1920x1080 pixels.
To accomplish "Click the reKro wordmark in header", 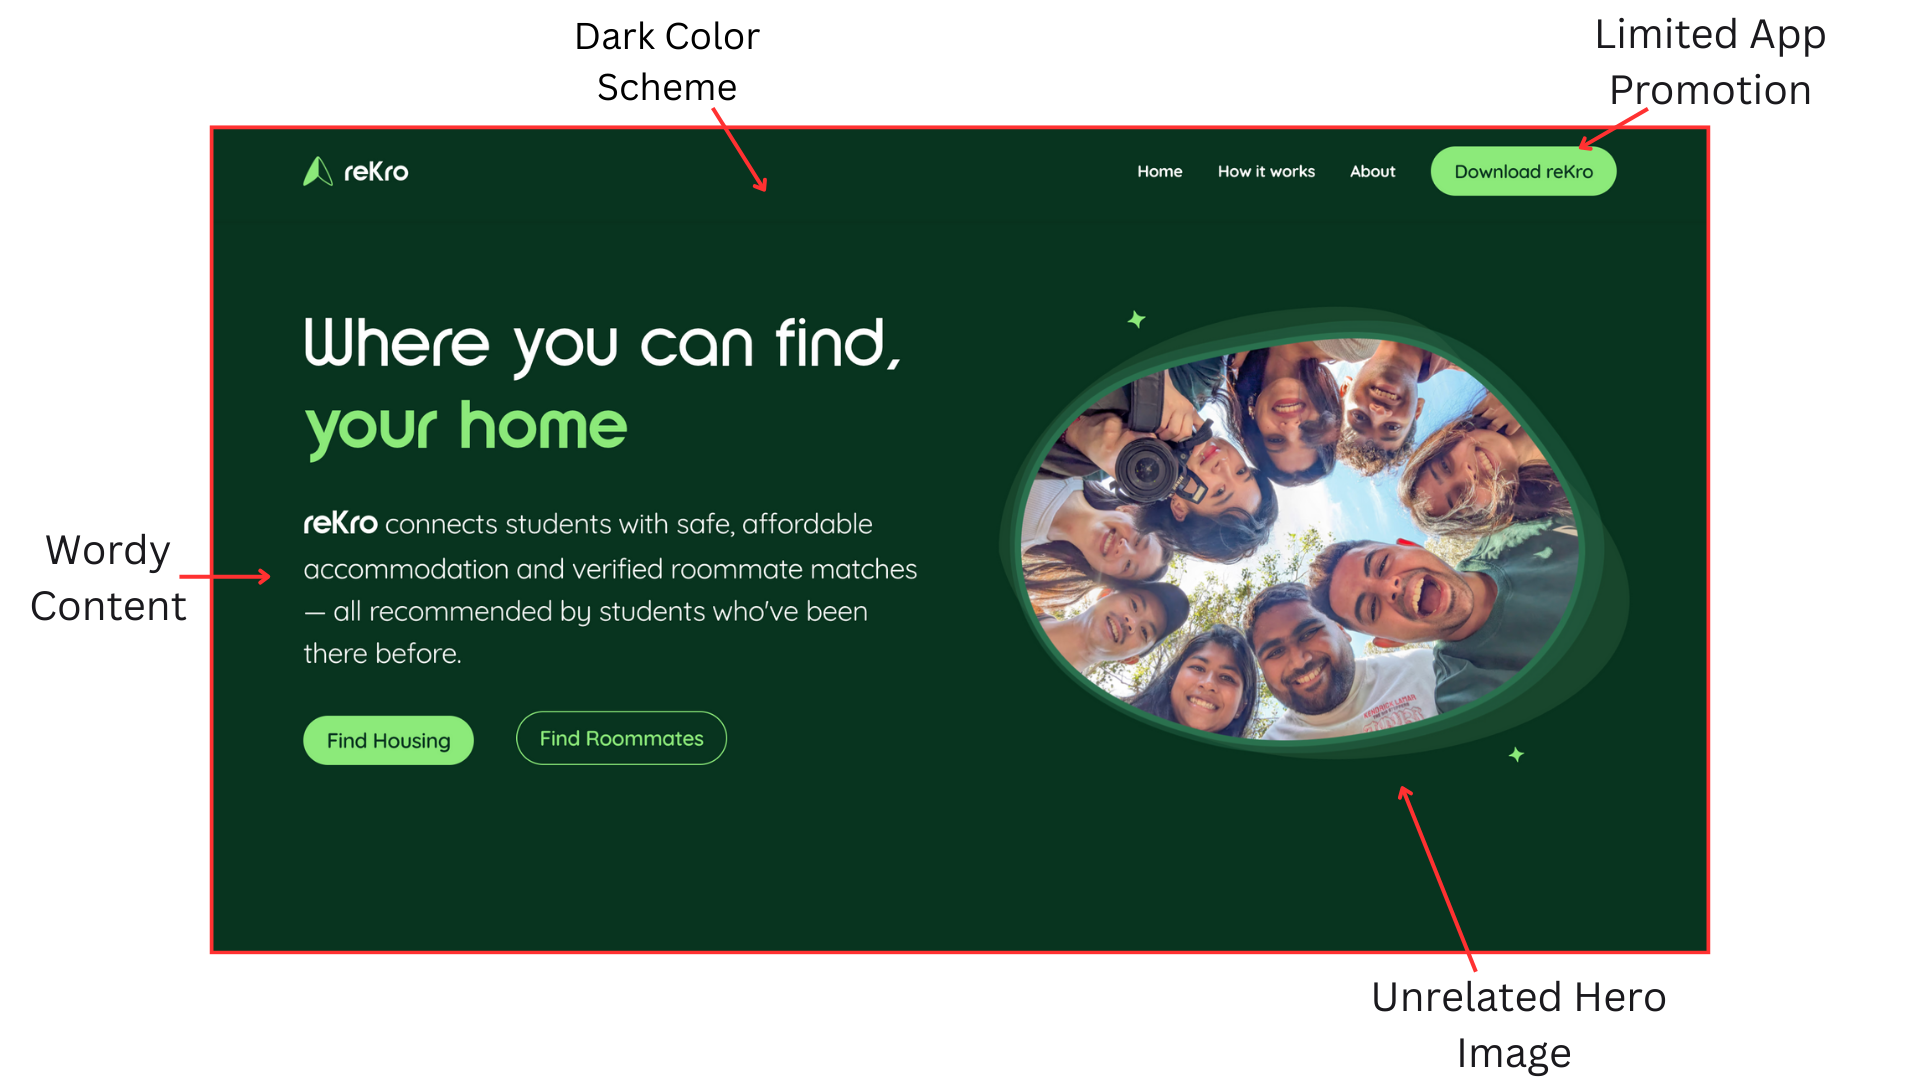I will 376,172.
